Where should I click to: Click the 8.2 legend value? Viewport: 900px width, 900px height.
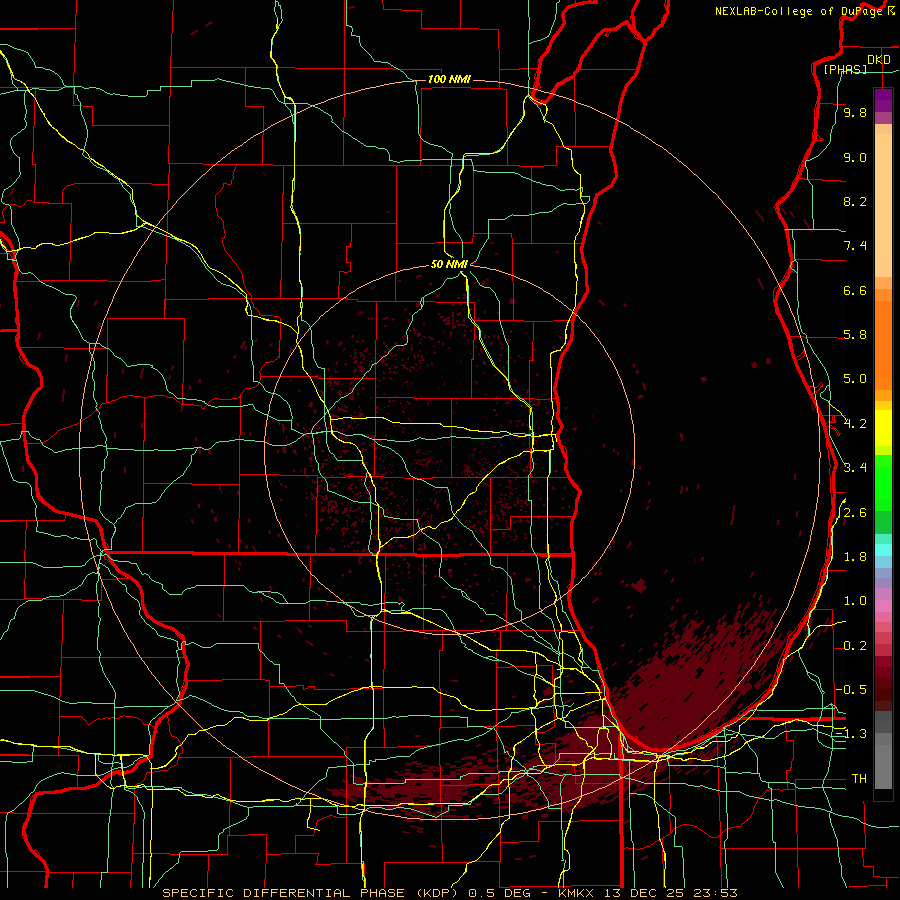tap(855, 201)
